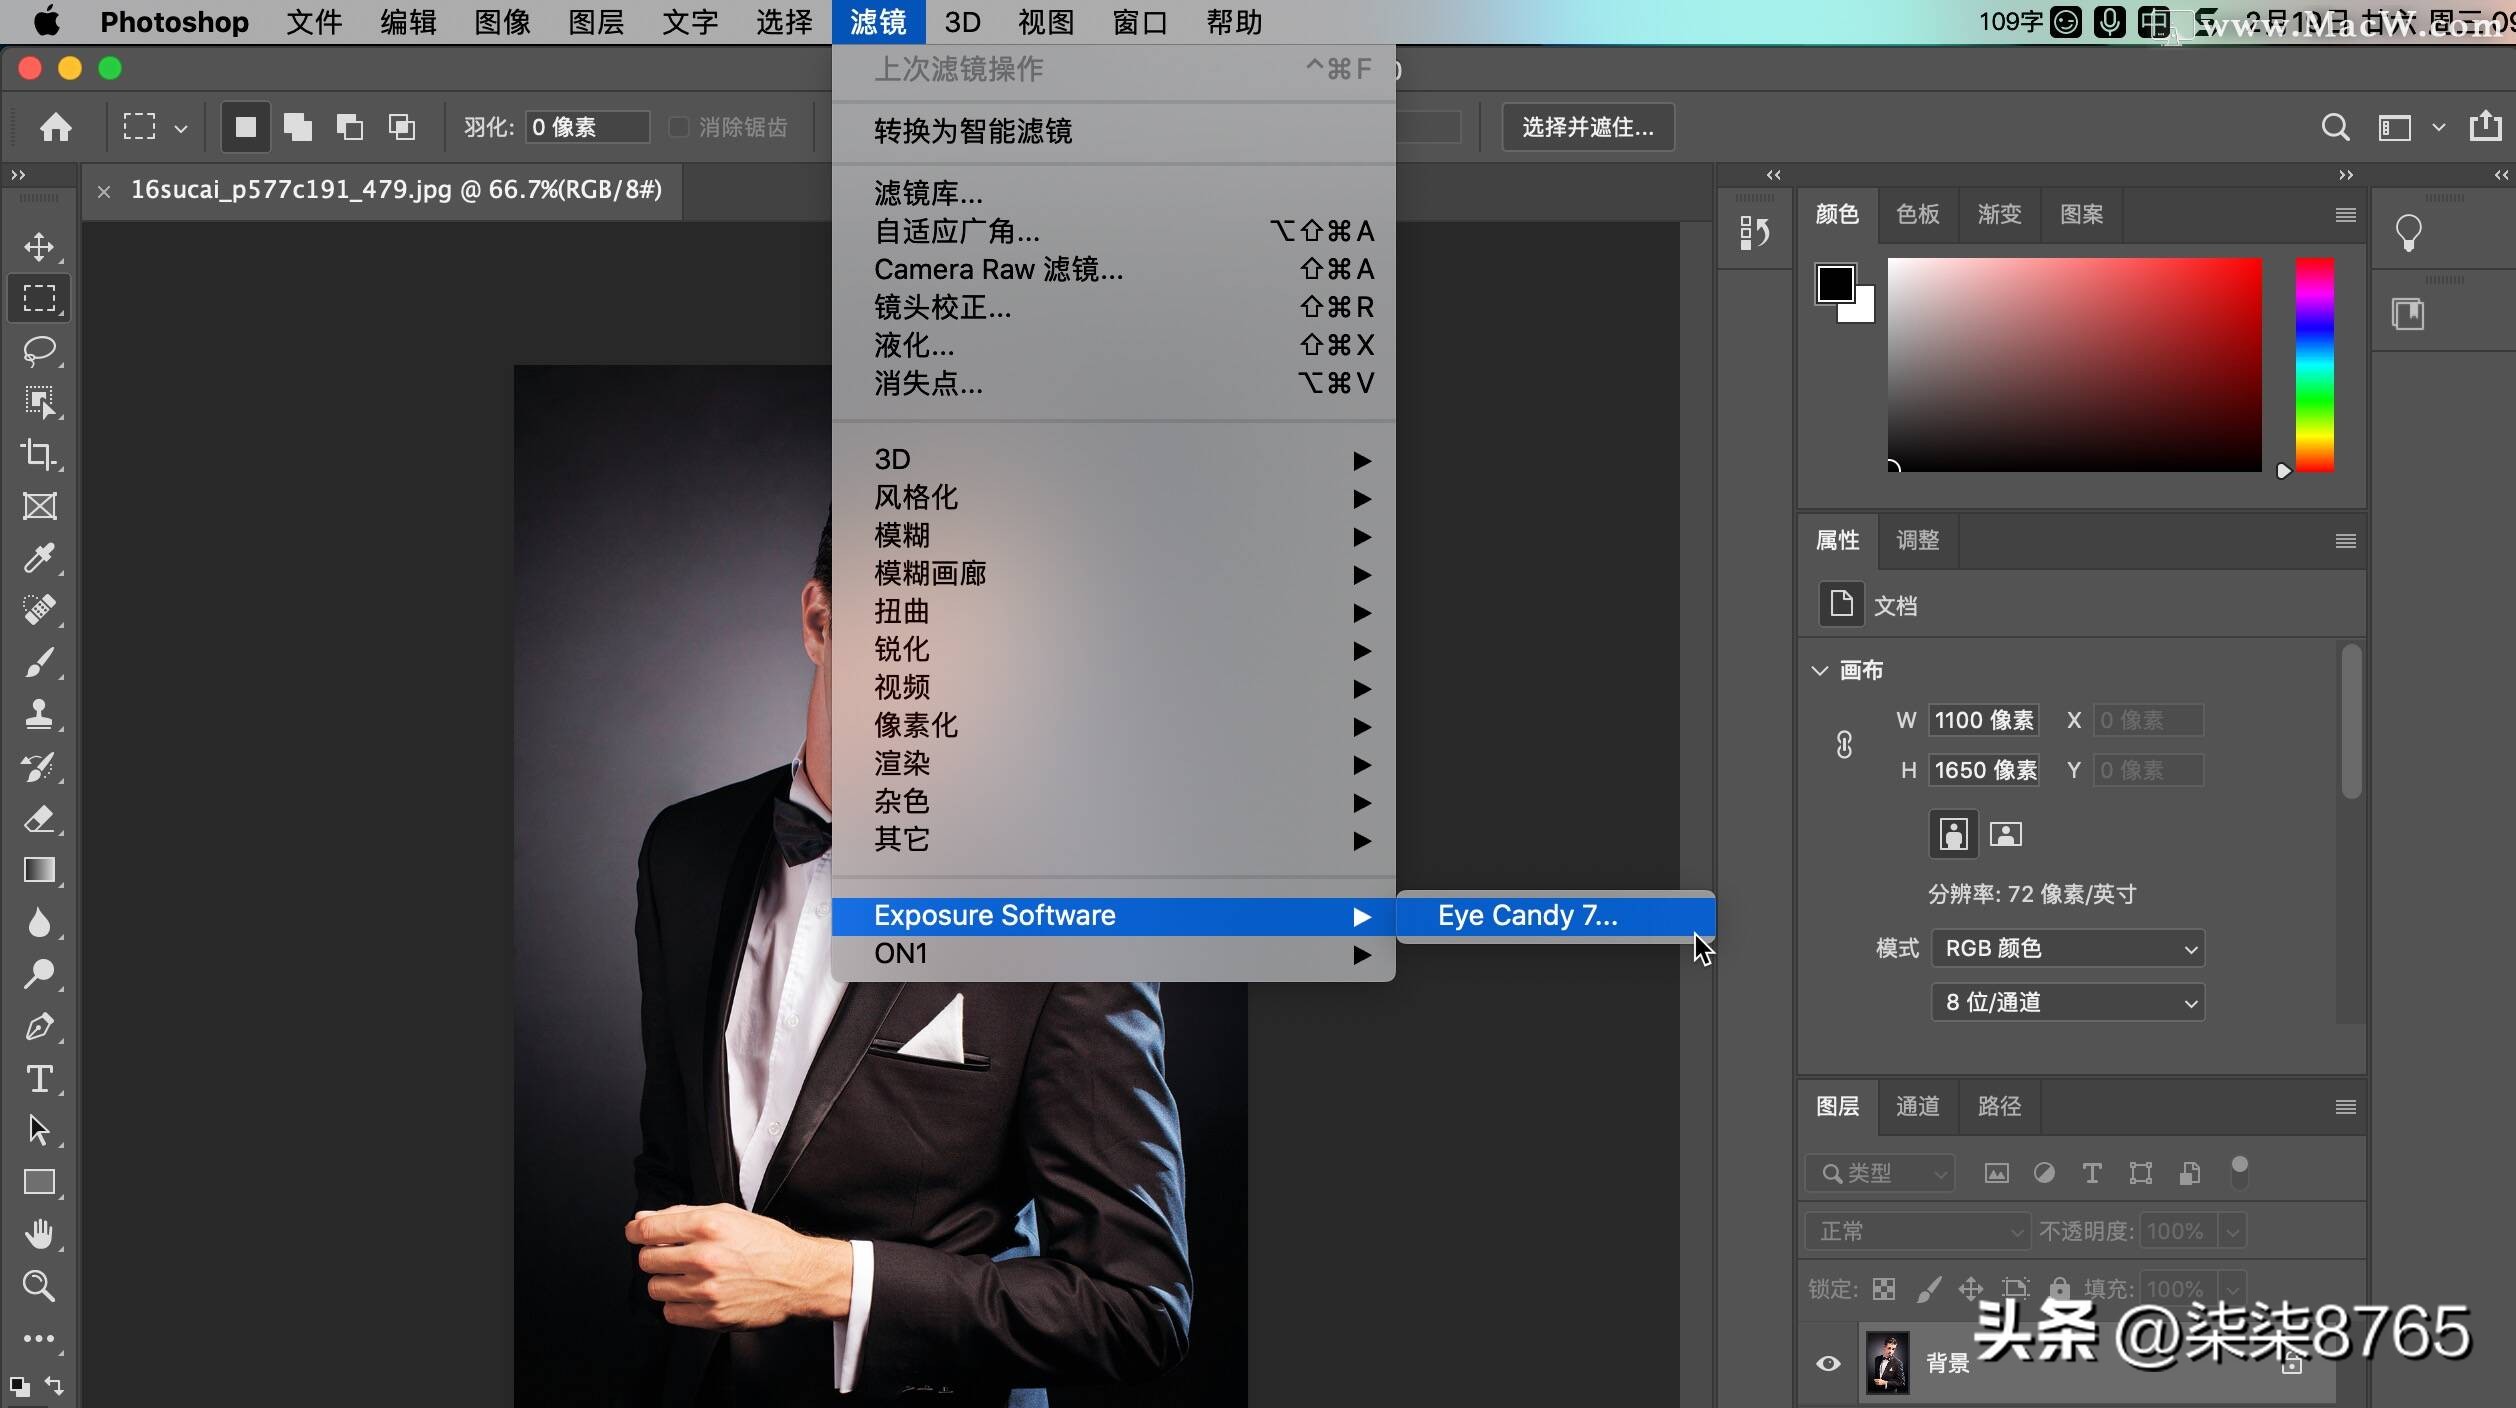2516x1408 pixels.
Task: Select the Lasso tool
Action: (x=39, y=350)
